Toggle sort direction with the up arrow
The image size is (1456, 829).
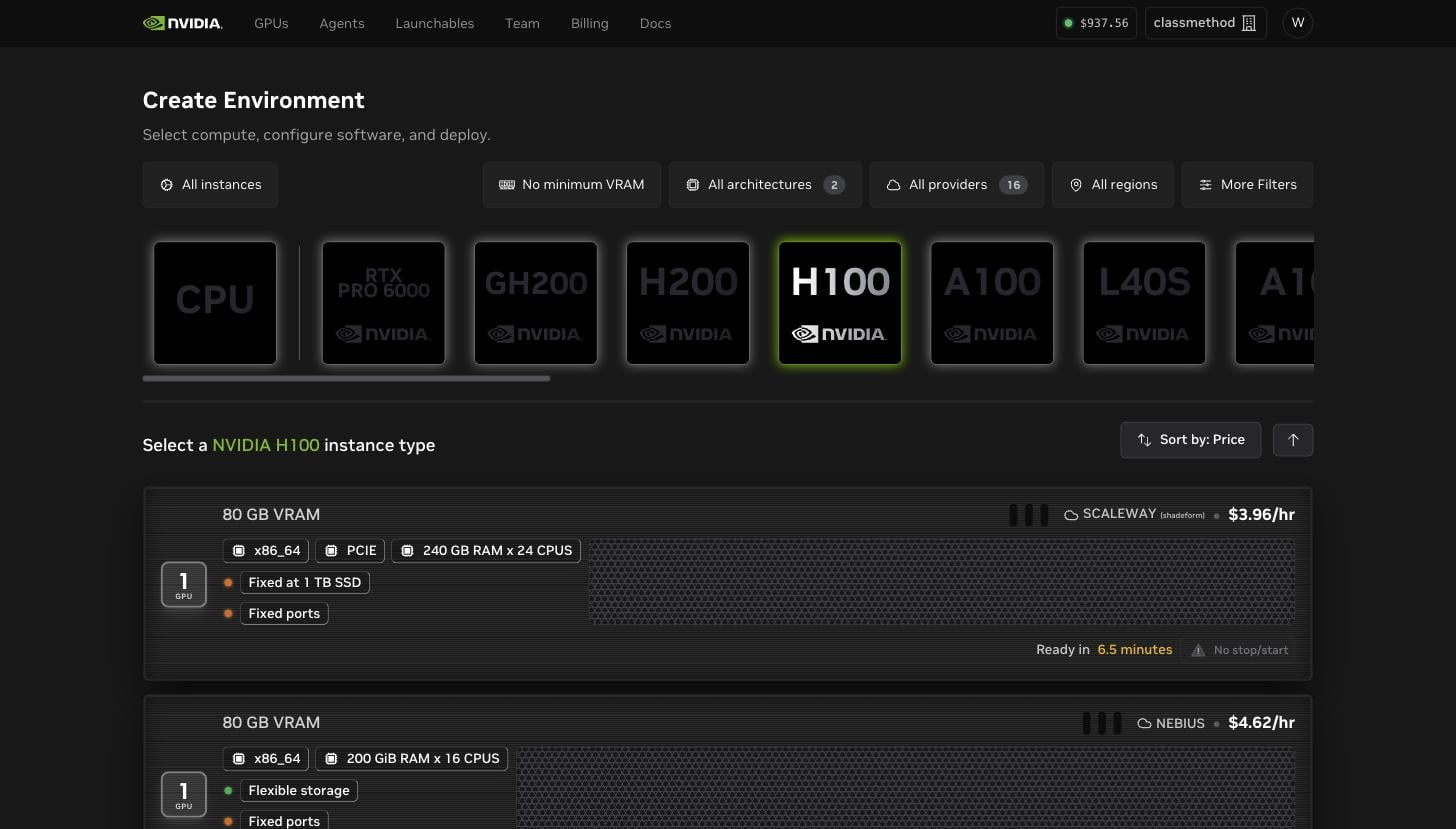pyautogui.click(x=1293, y=440)
